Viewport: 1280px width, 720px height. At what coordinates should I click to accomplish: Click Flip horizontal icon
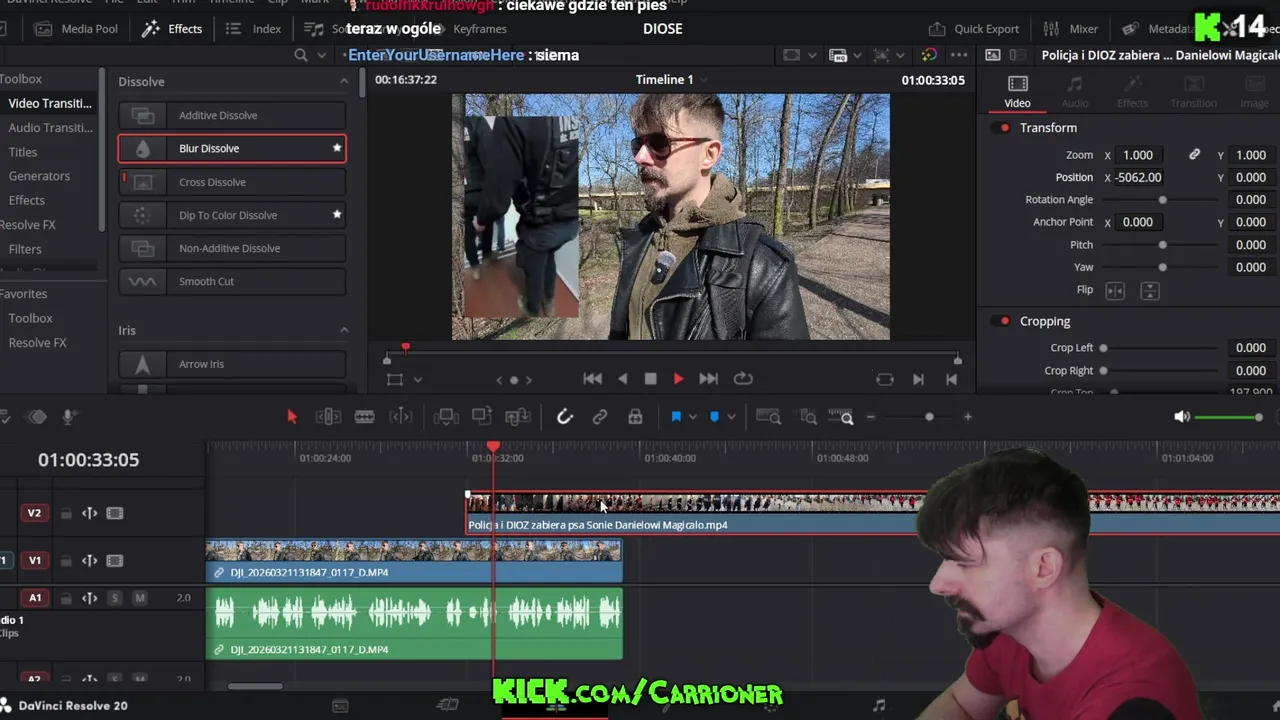pyautogui.click(x=1115, y=290)
